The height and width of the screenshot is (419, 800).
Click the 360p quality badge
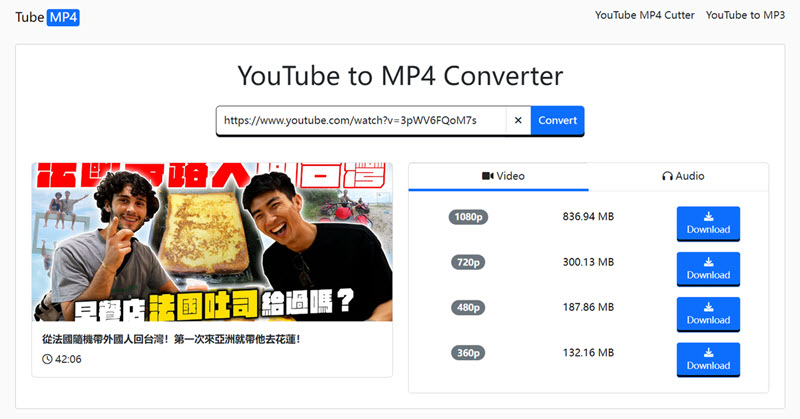468,353
